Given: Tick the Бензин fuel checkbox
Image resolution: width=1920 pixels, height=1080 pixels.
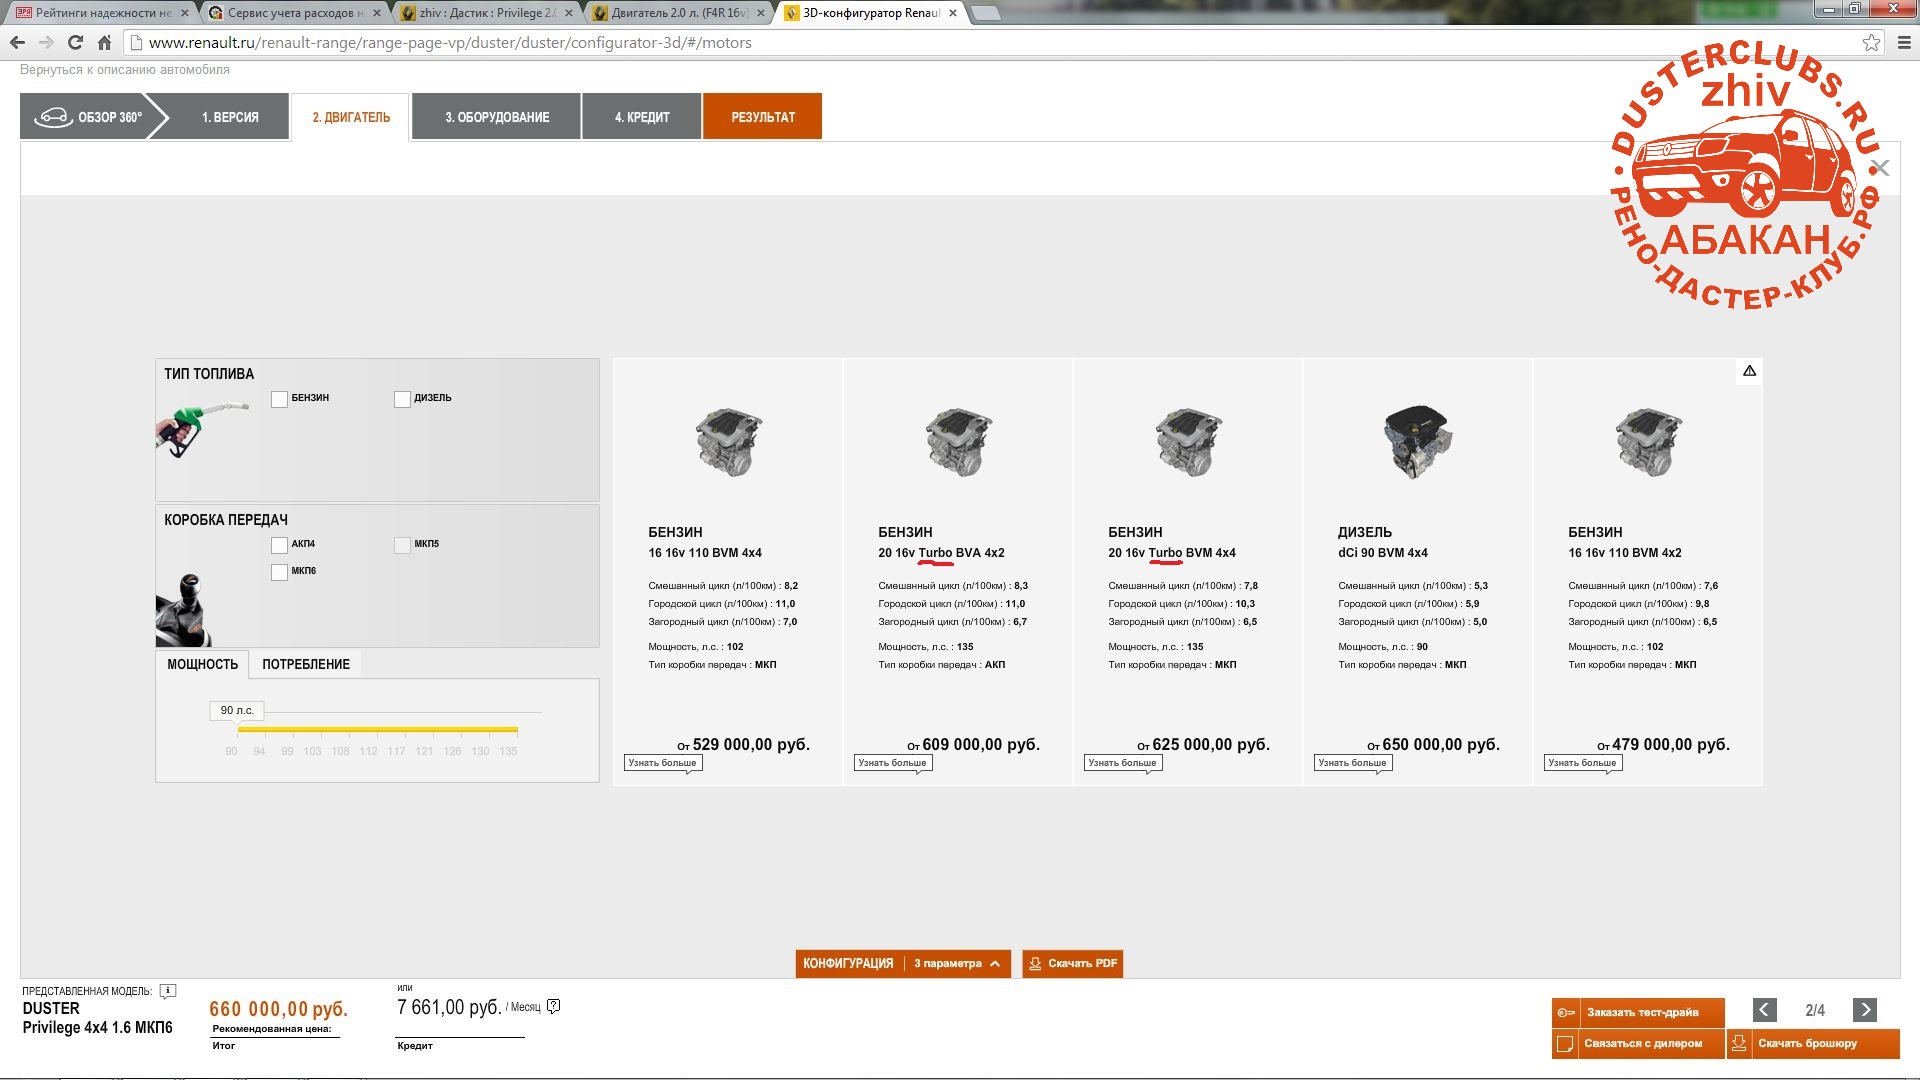Looking at the screenshot, I should tap(279, 399).
